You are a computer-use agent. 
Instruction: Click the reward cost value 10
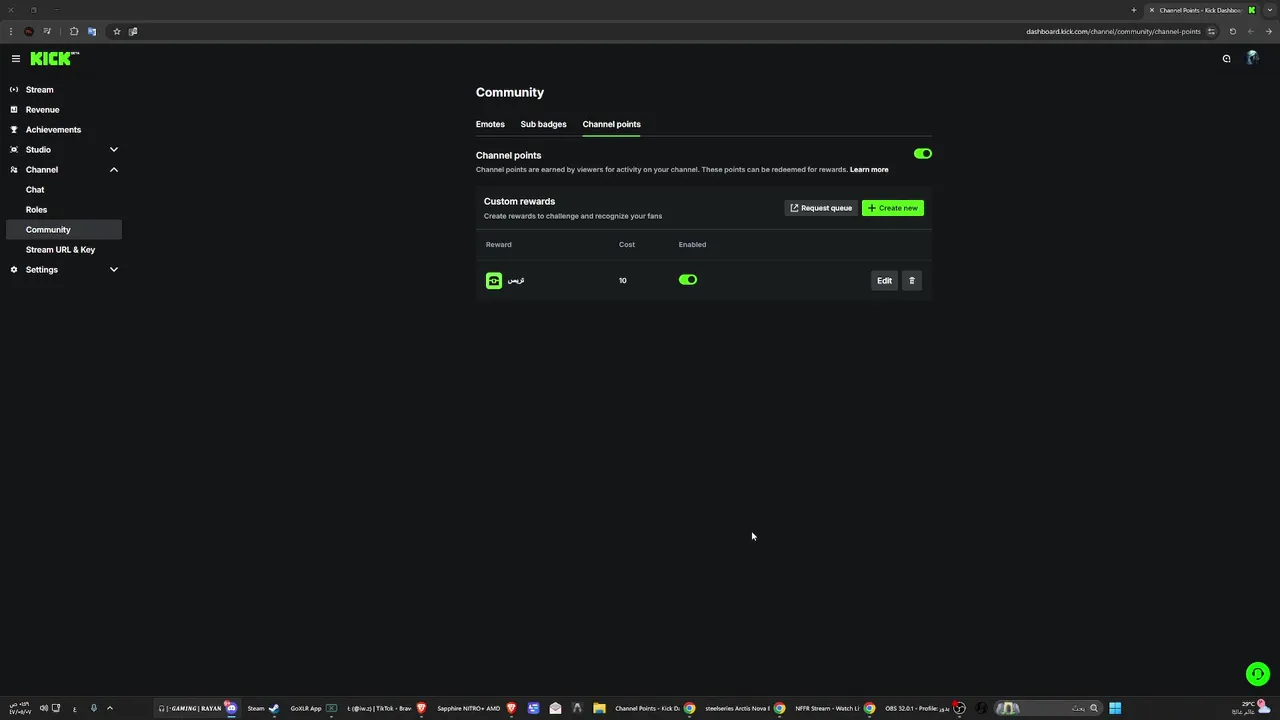[x=623, y=281]
